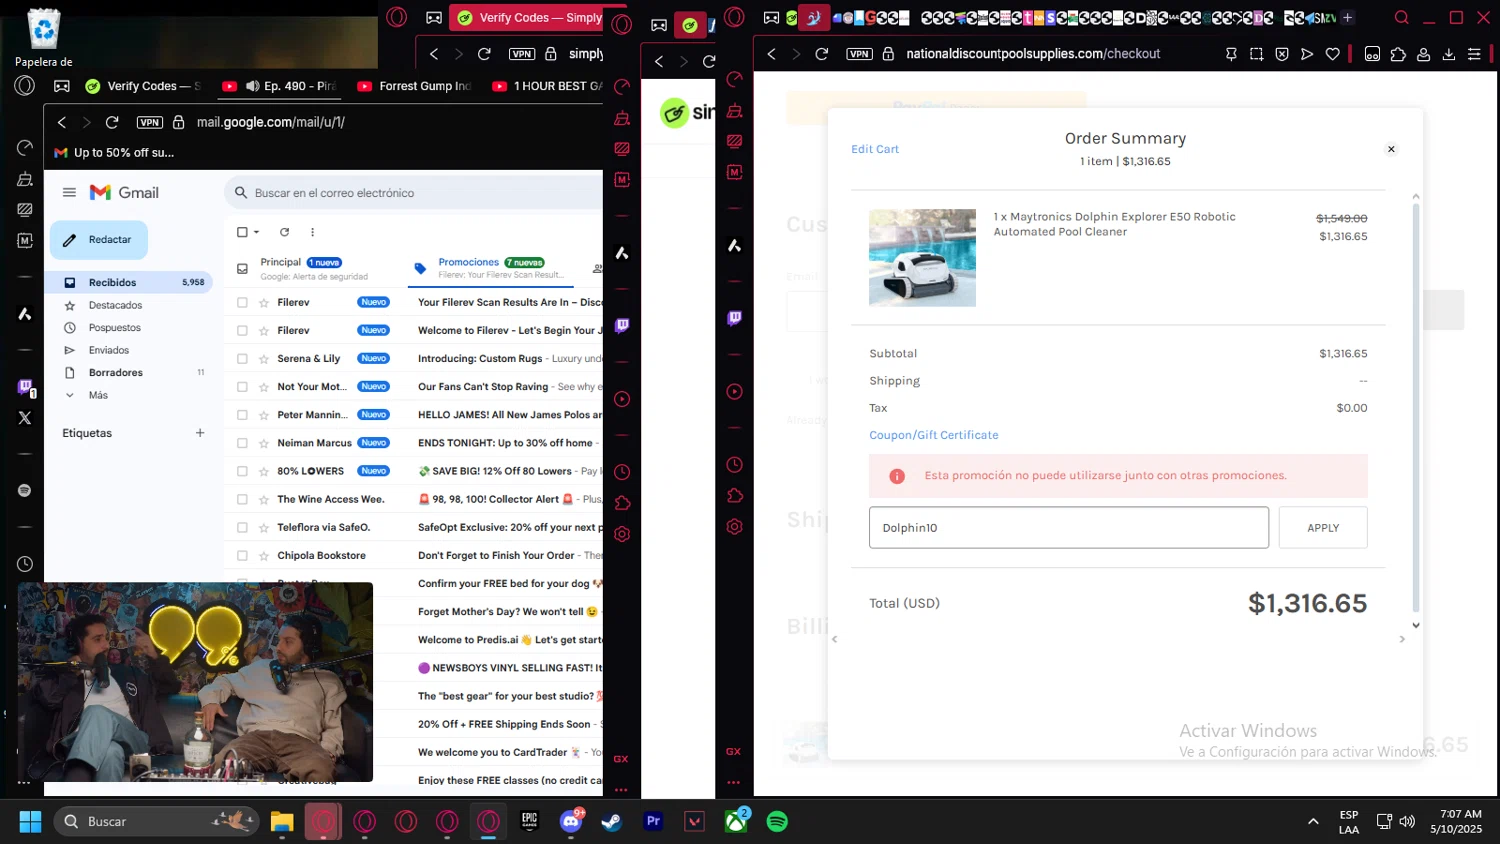Screen dimensions: 1500x844
Task: Show hidden system tray icons
Action: [1313, 822]
